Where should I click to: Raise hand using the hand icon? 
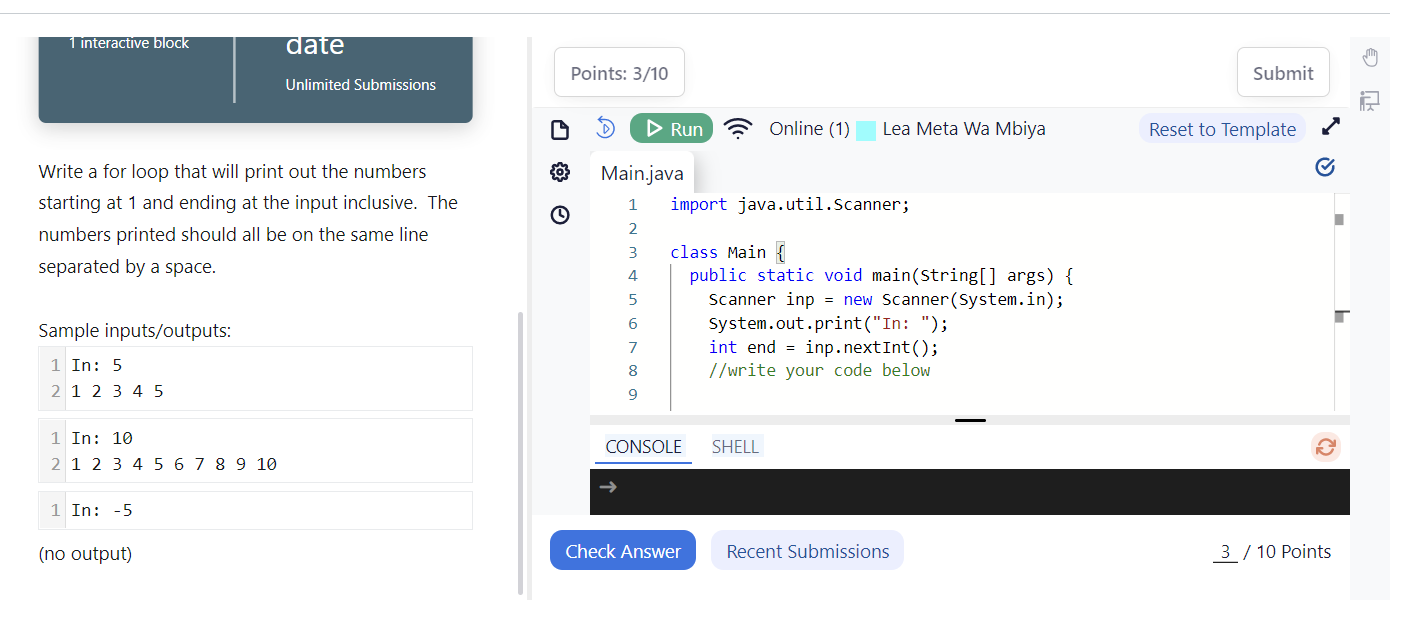click(x=1370, y=57)
